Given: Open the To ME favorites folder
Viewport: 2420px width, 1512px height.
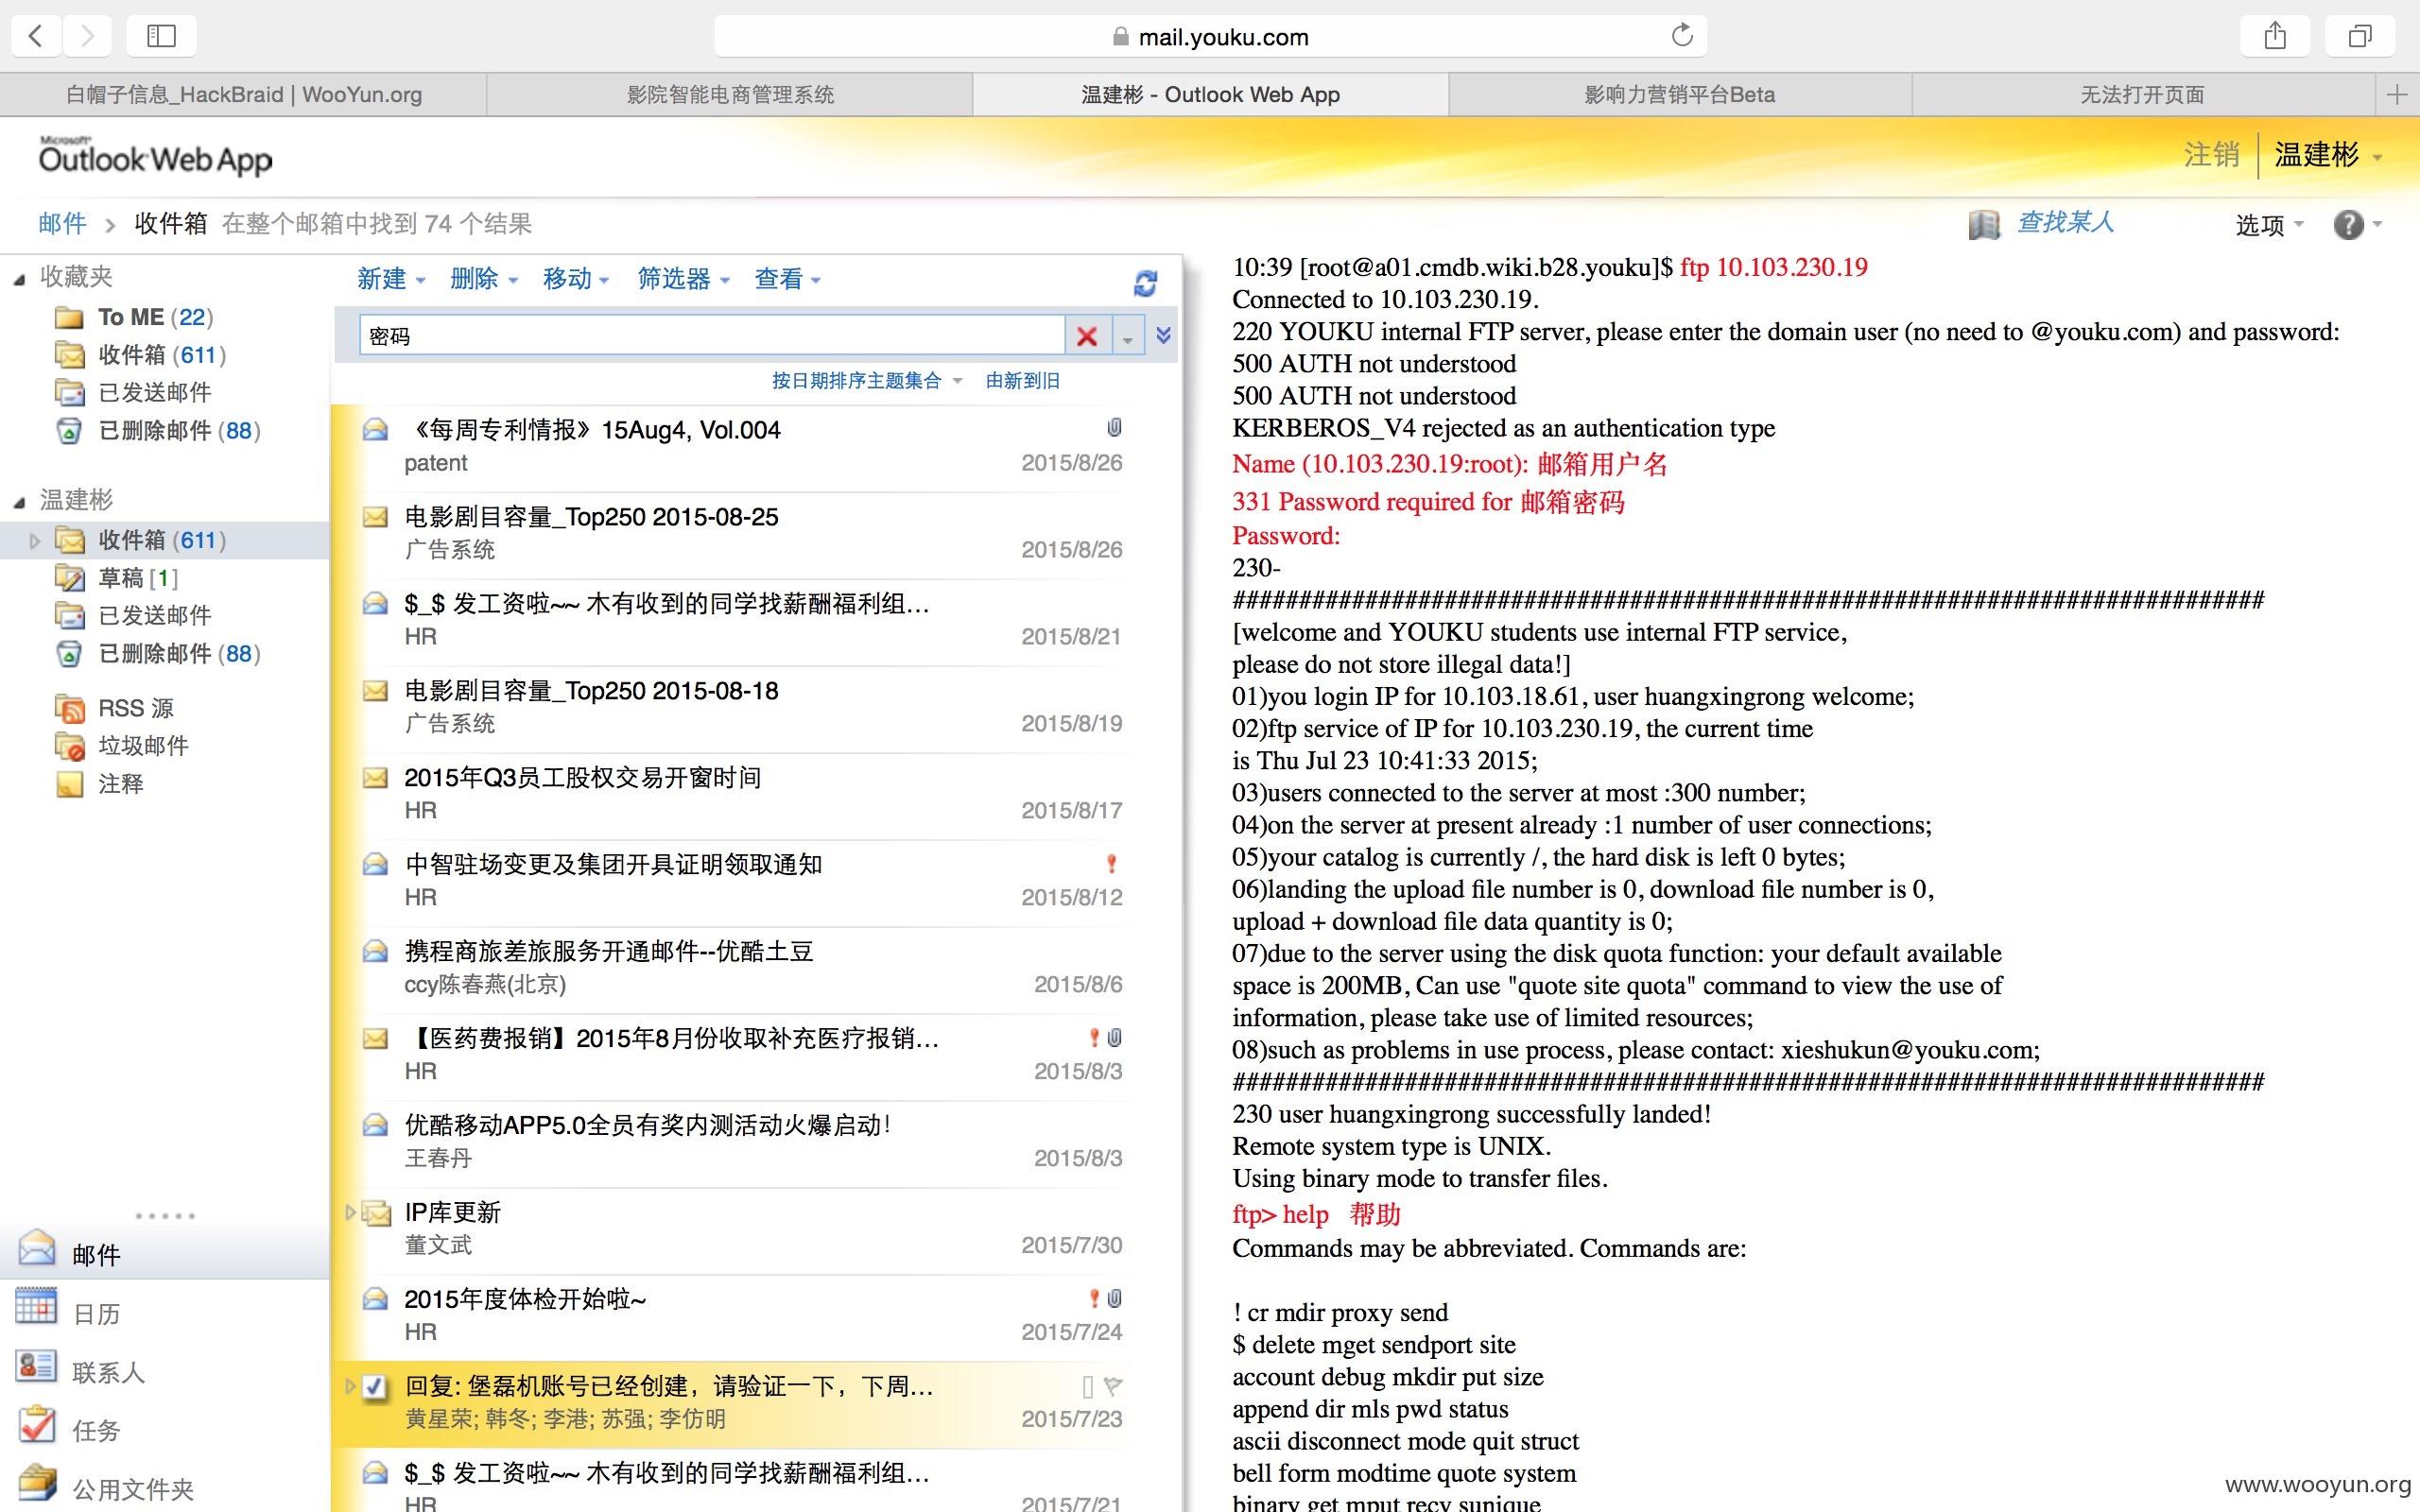Looking at the screenshot, I should pyautogui.click(x=155, y=317).
